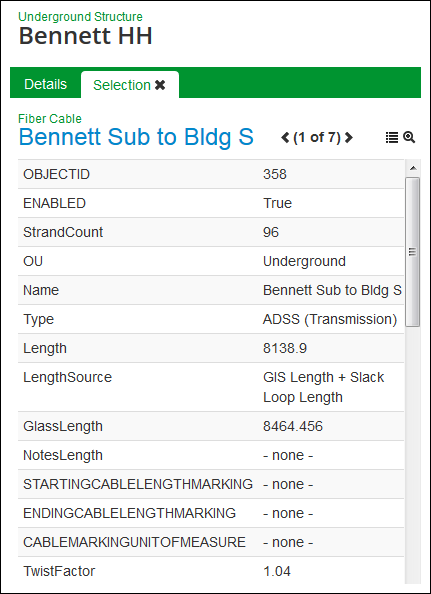Click the Length value 8138.9
The width and height of the screenshot is (431, 594).
[285, 348]
